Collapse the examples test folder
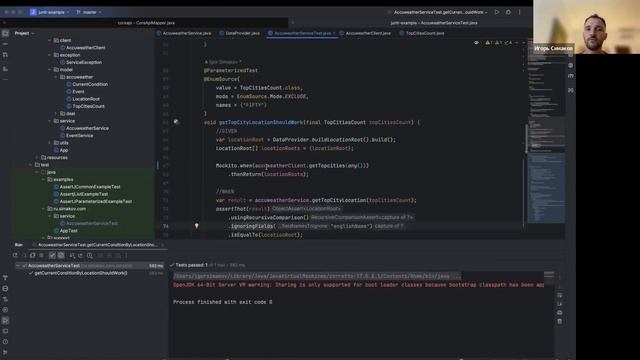This screenshot has height=360, width=640. [x=43, y=180]
